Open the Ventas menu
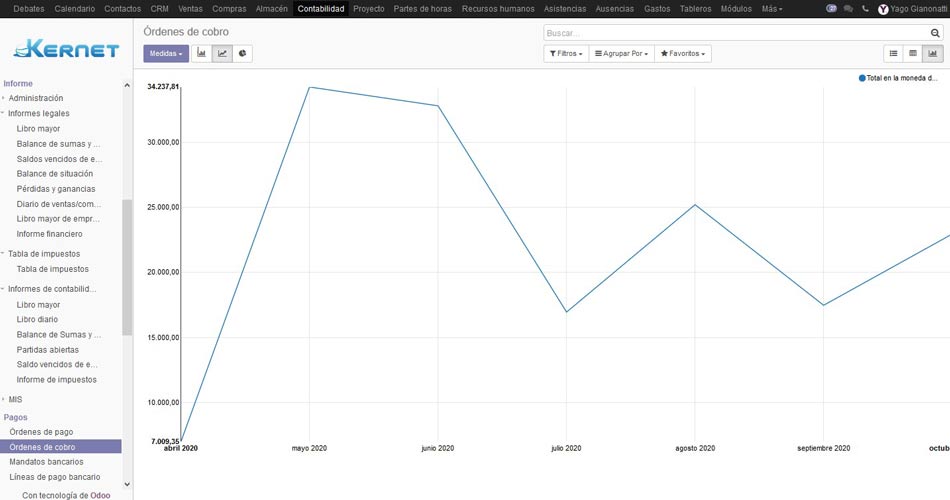950x500 pixels. click(190, 9)
